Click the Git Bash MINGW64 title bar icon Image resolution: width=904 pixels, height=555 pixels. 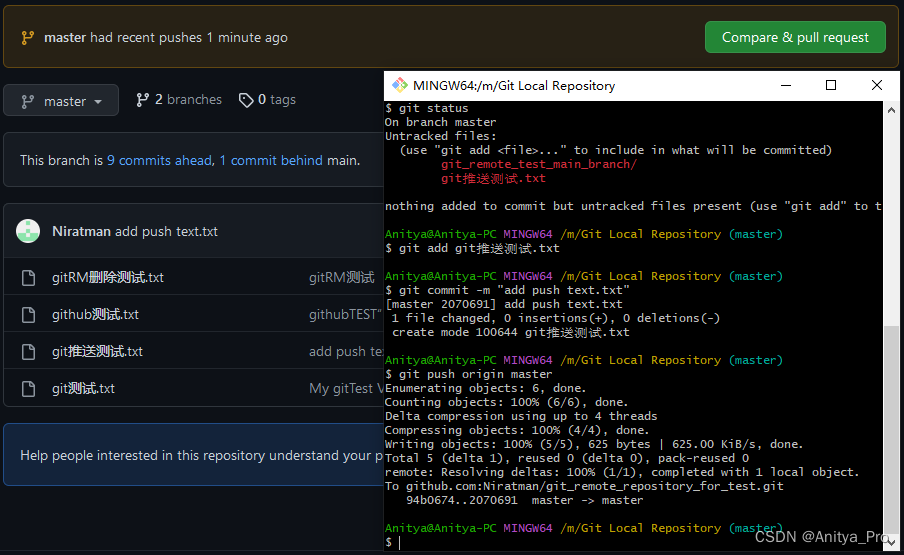(400, 85)
